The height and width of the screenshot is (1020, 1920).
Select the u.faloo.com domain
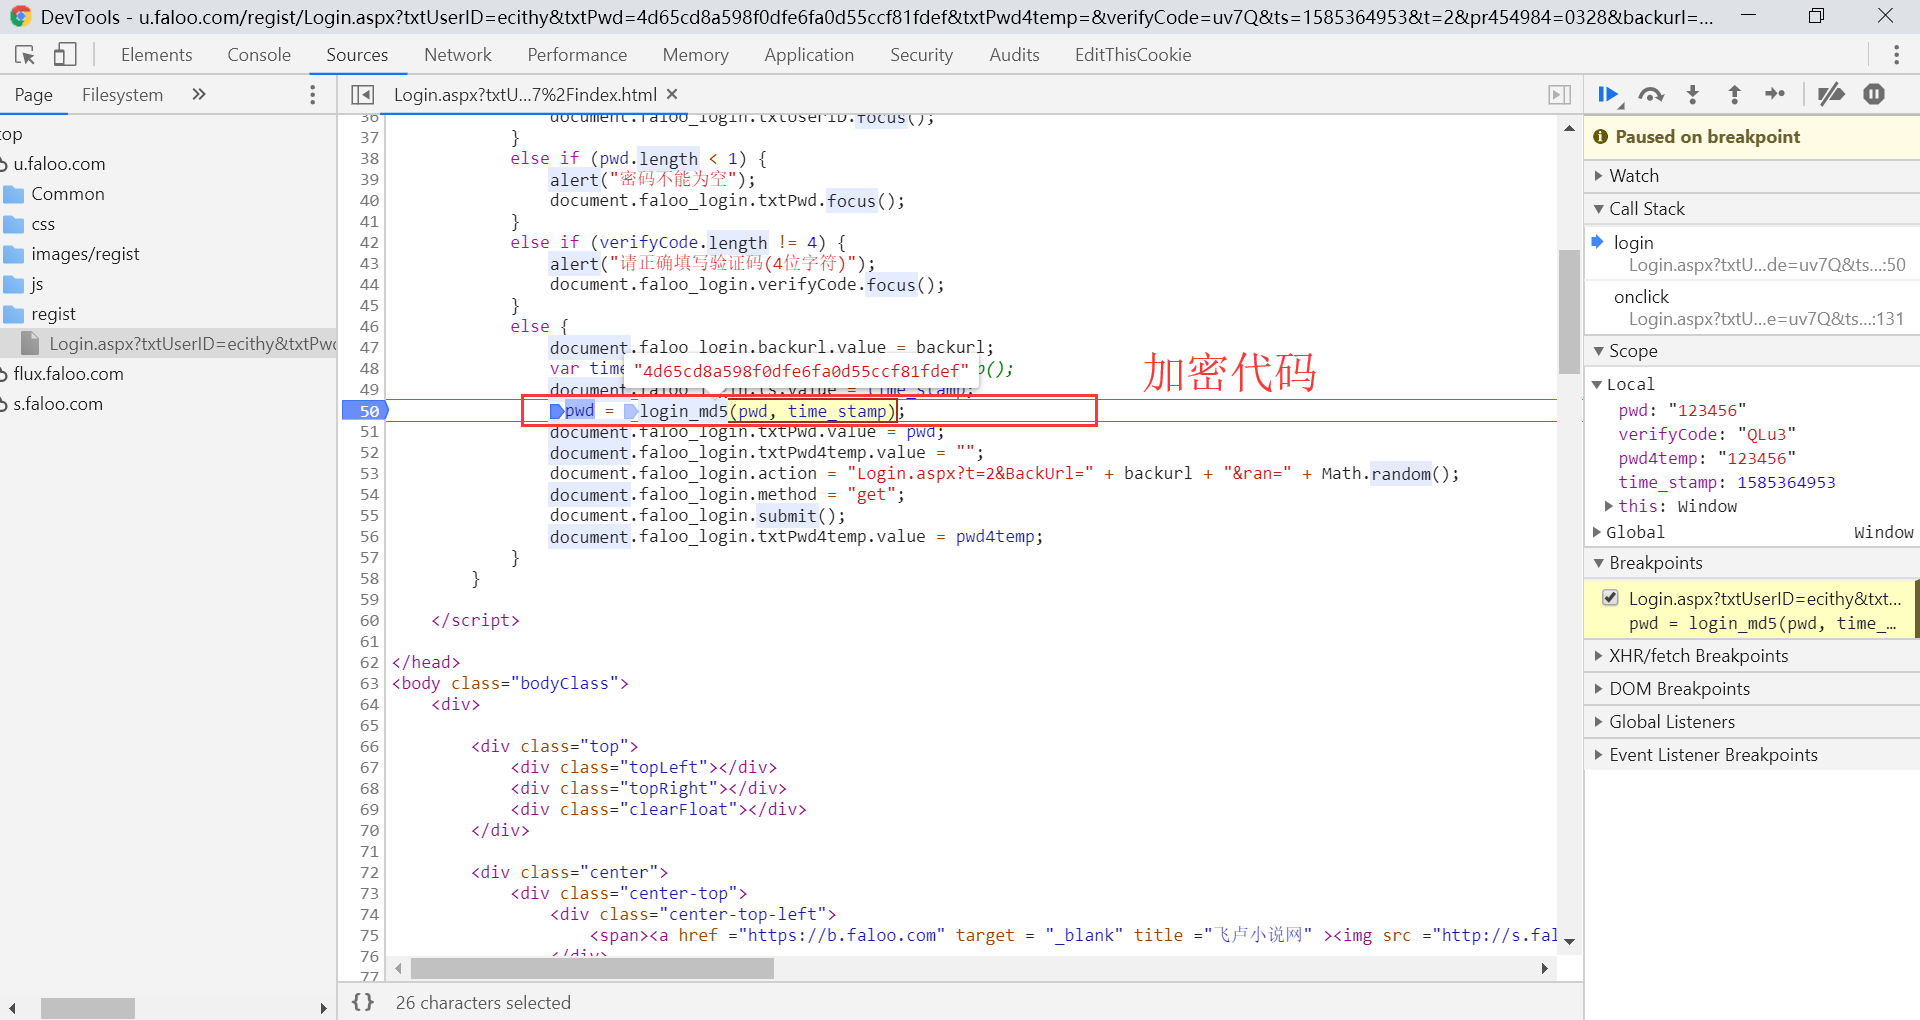click(x=59, y=164)
